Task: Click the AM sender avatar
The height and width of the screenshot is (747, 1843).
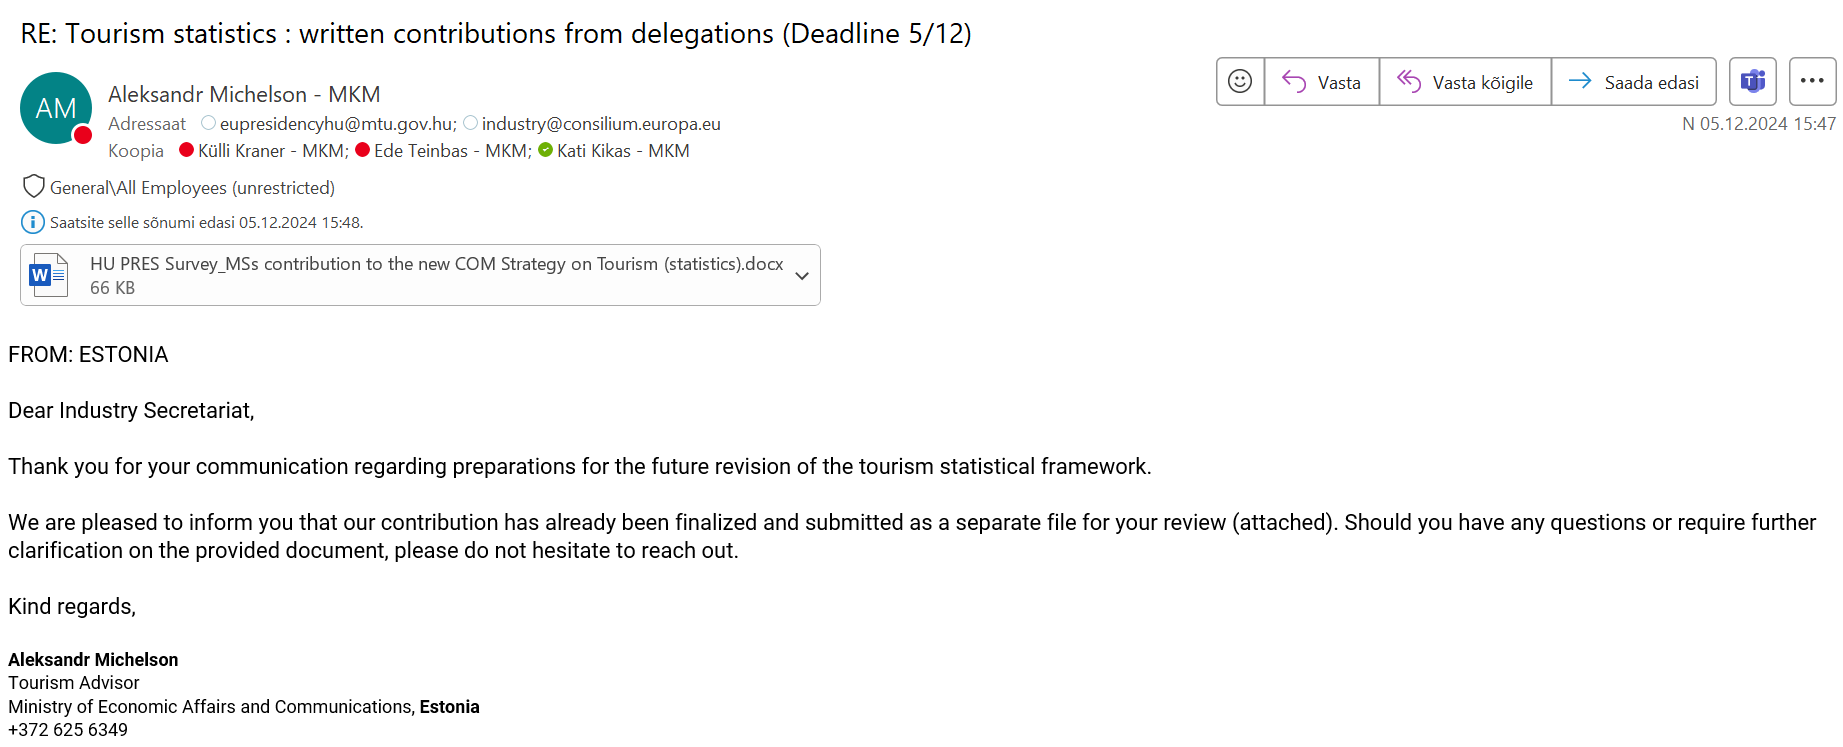Action: pos(56,108)
